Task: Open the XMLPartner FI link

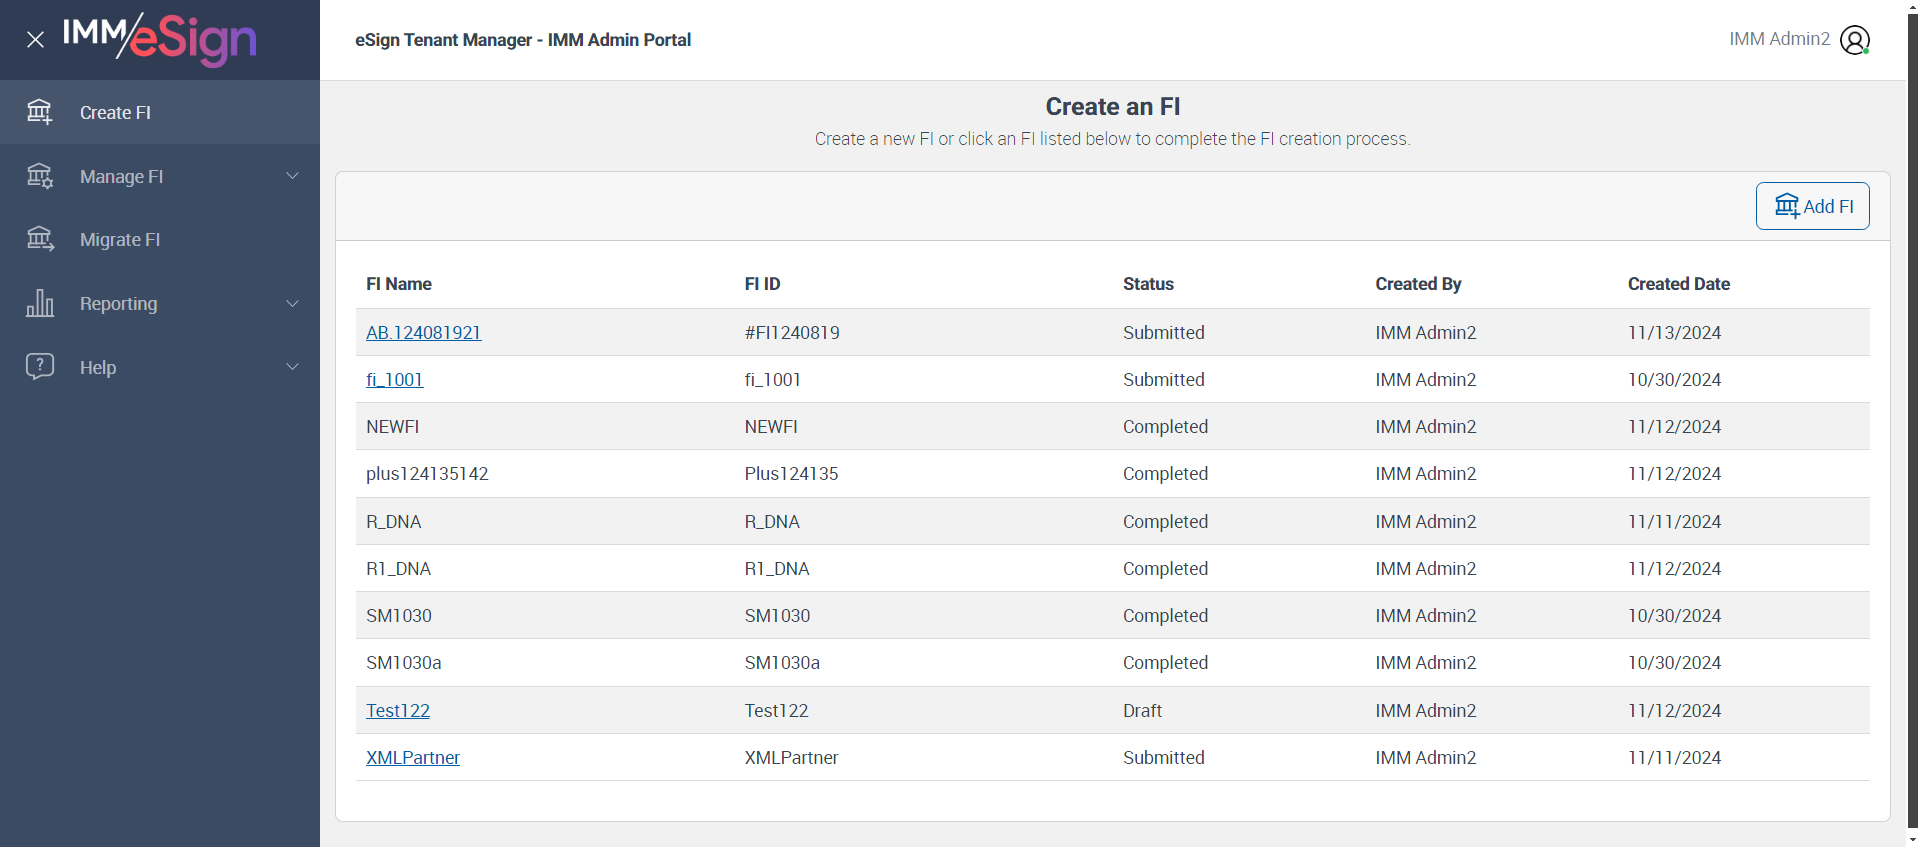Action: (412, 758)
